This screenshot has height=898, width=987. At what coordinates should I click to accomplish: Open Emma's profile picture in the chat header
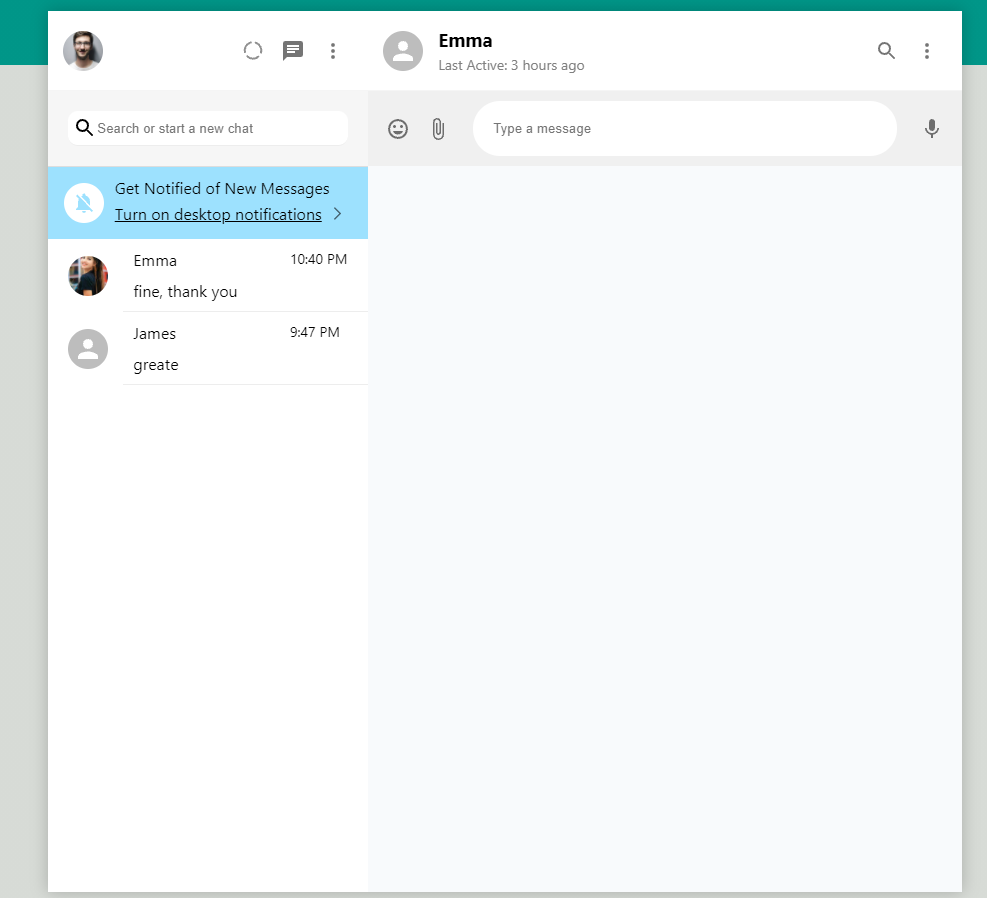point(403,50)
